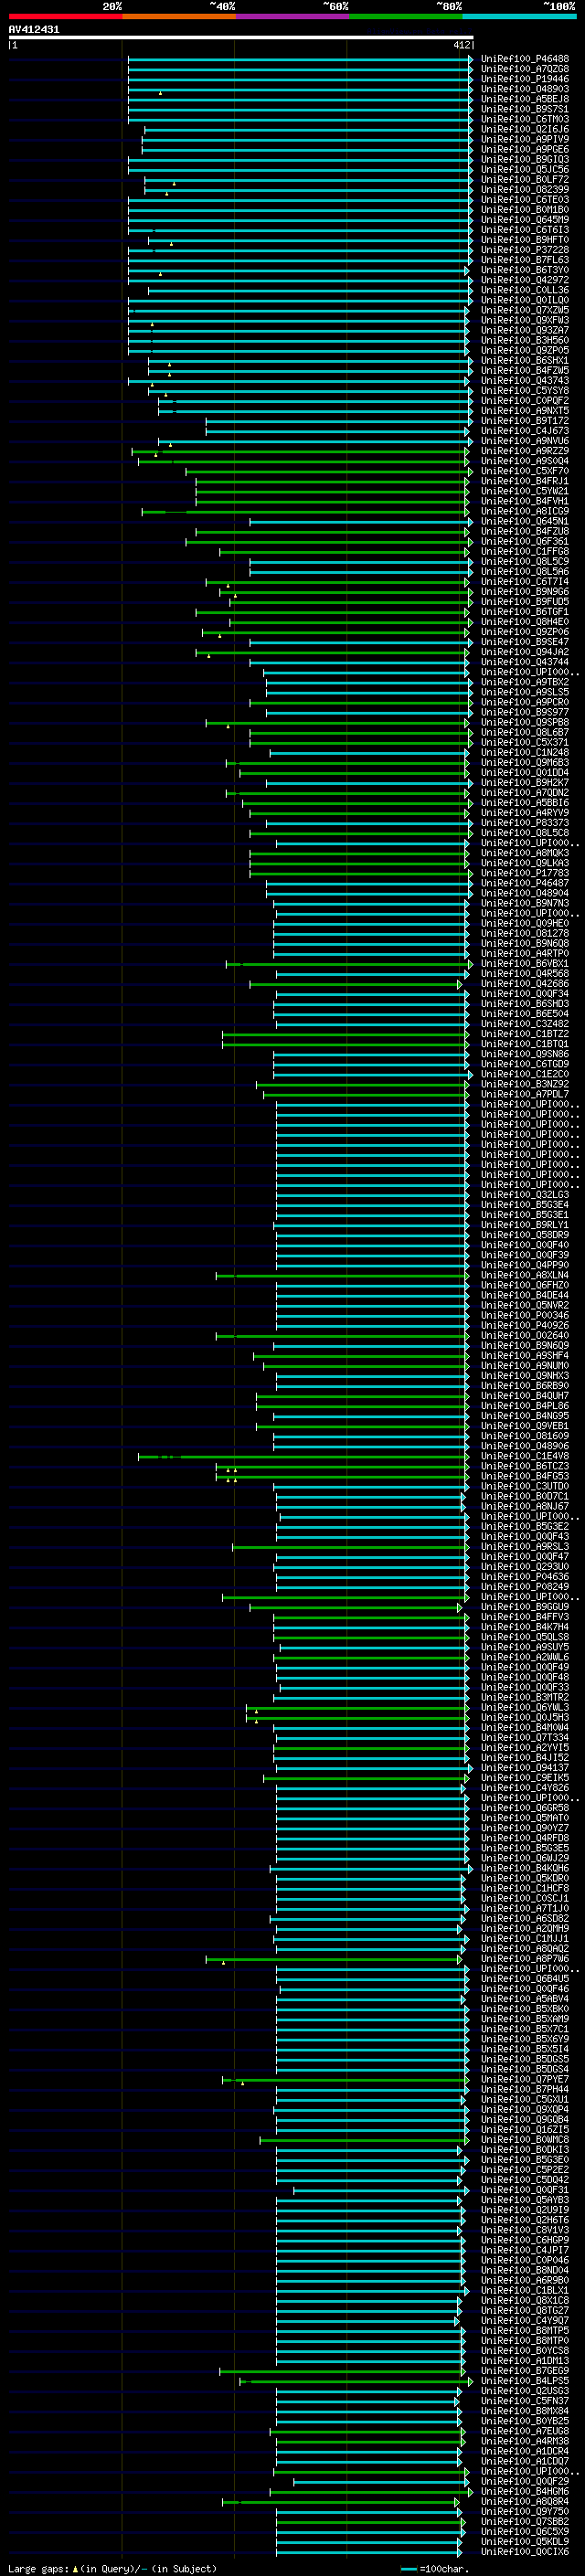Select hit label UniRef100_A9PIV9
Image resolution: width=585 pixels, height=2576 pixels.
coord(525,139)
